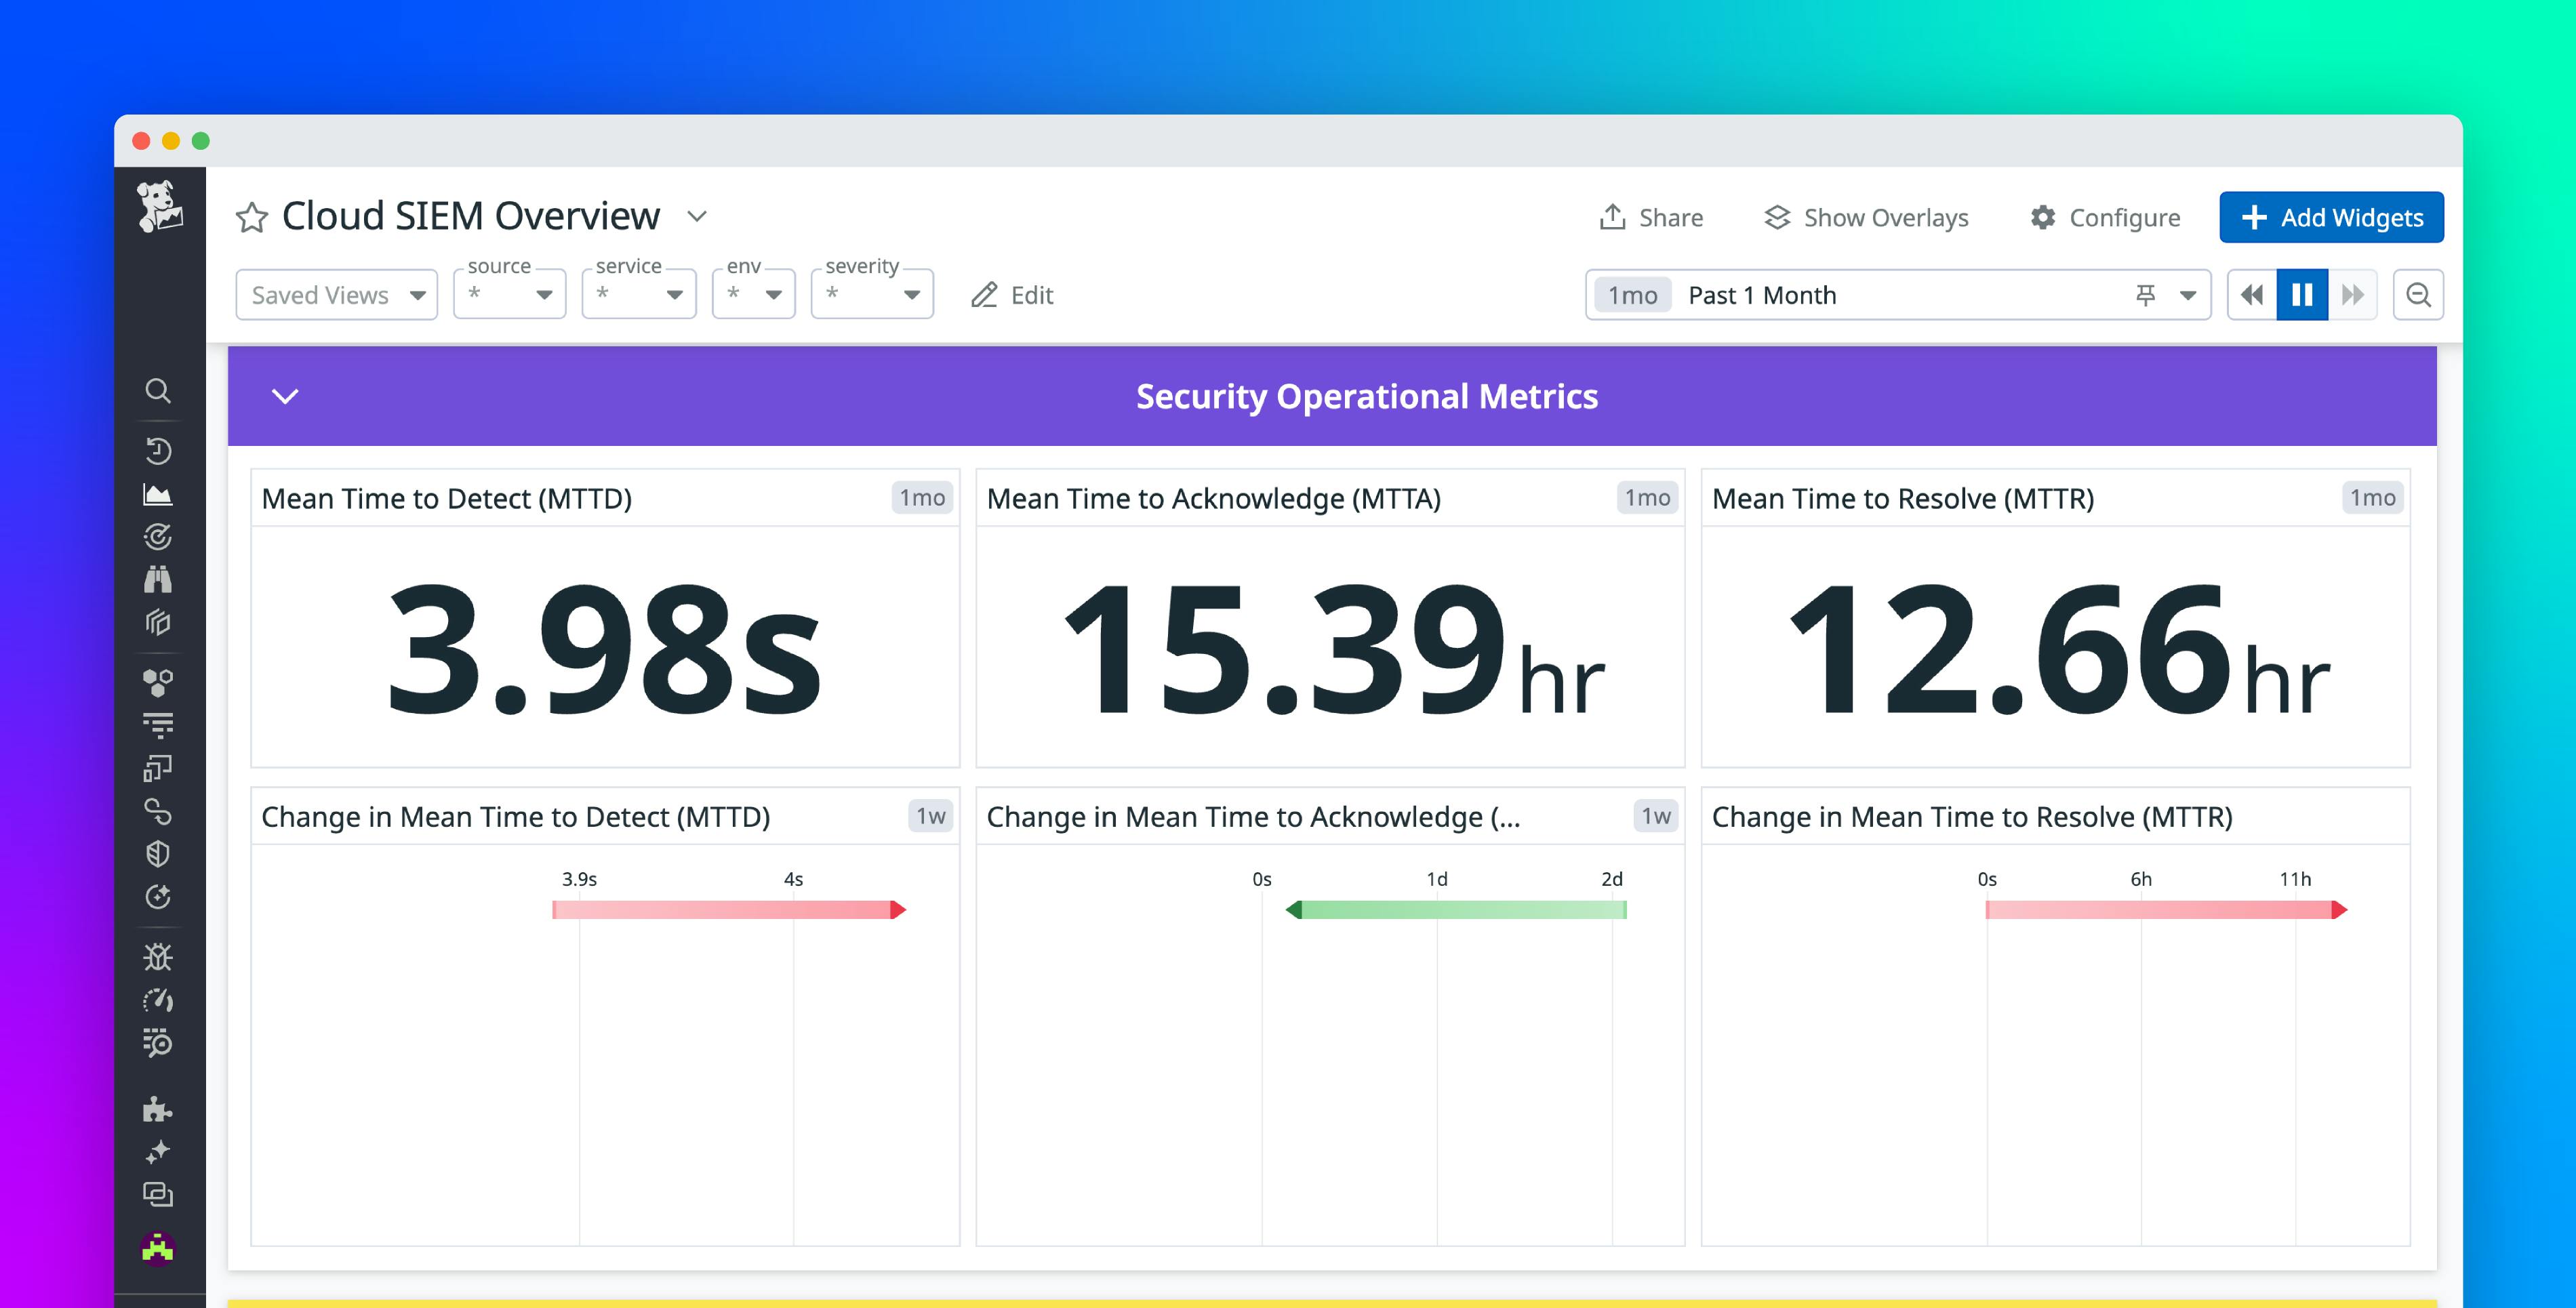Open the Cloud SIEM Overview title menu
Screen dimensions: 2576x1308
(697, 216)
